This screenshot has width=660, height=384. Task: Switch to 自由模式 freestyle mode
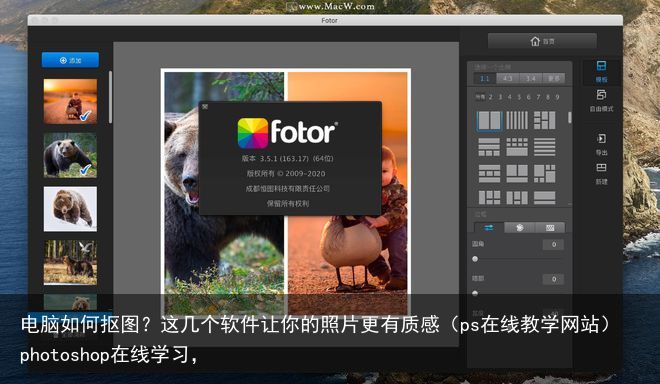[601, 100]
